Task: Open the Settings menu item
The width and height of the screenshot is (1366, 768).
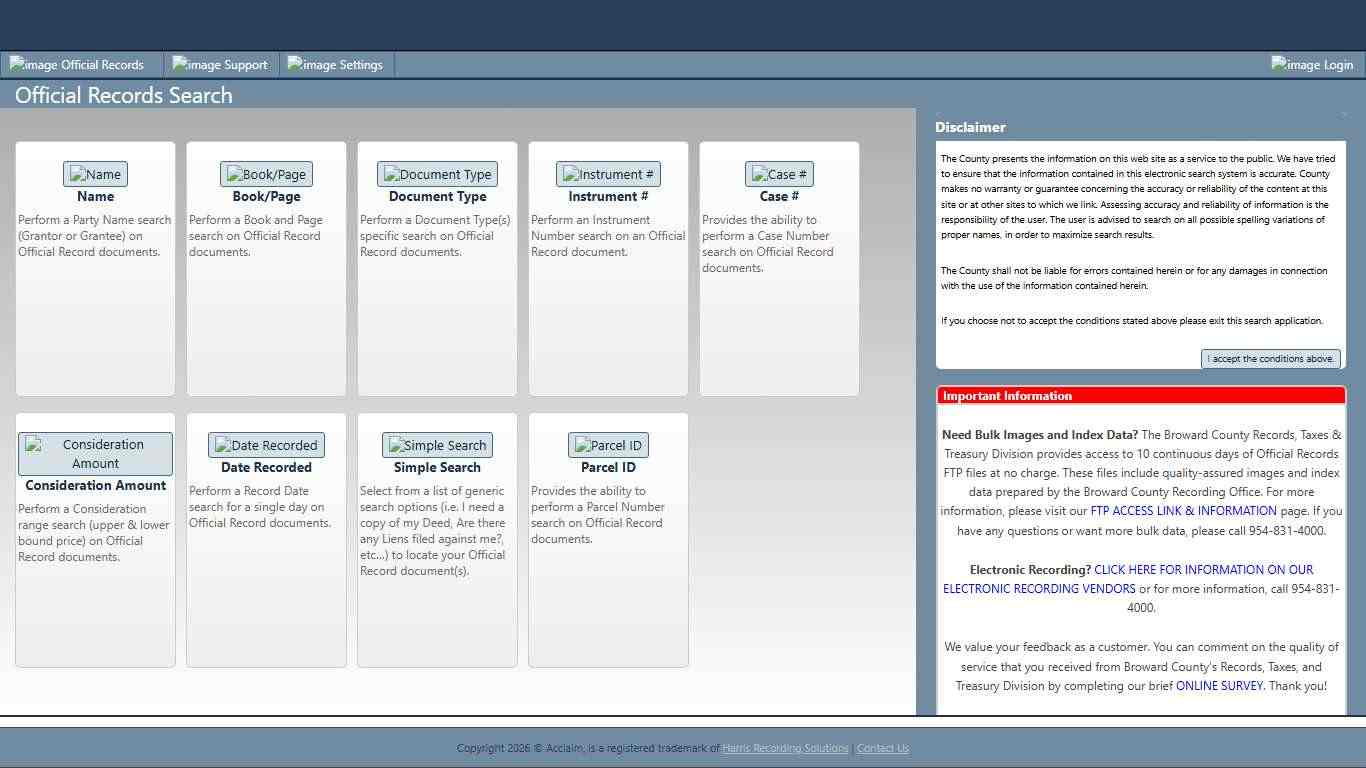Action: [336, 65]
